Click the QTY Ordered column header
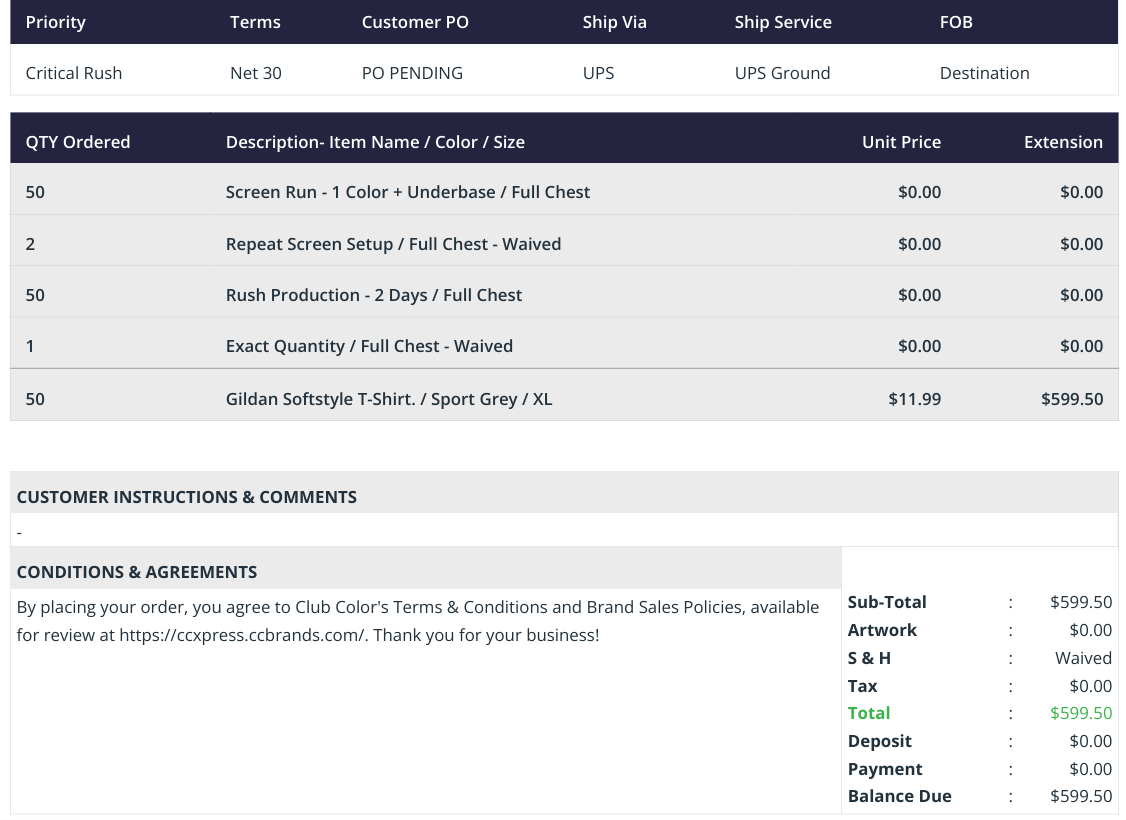1126x820 pixels. coord(78,142)
